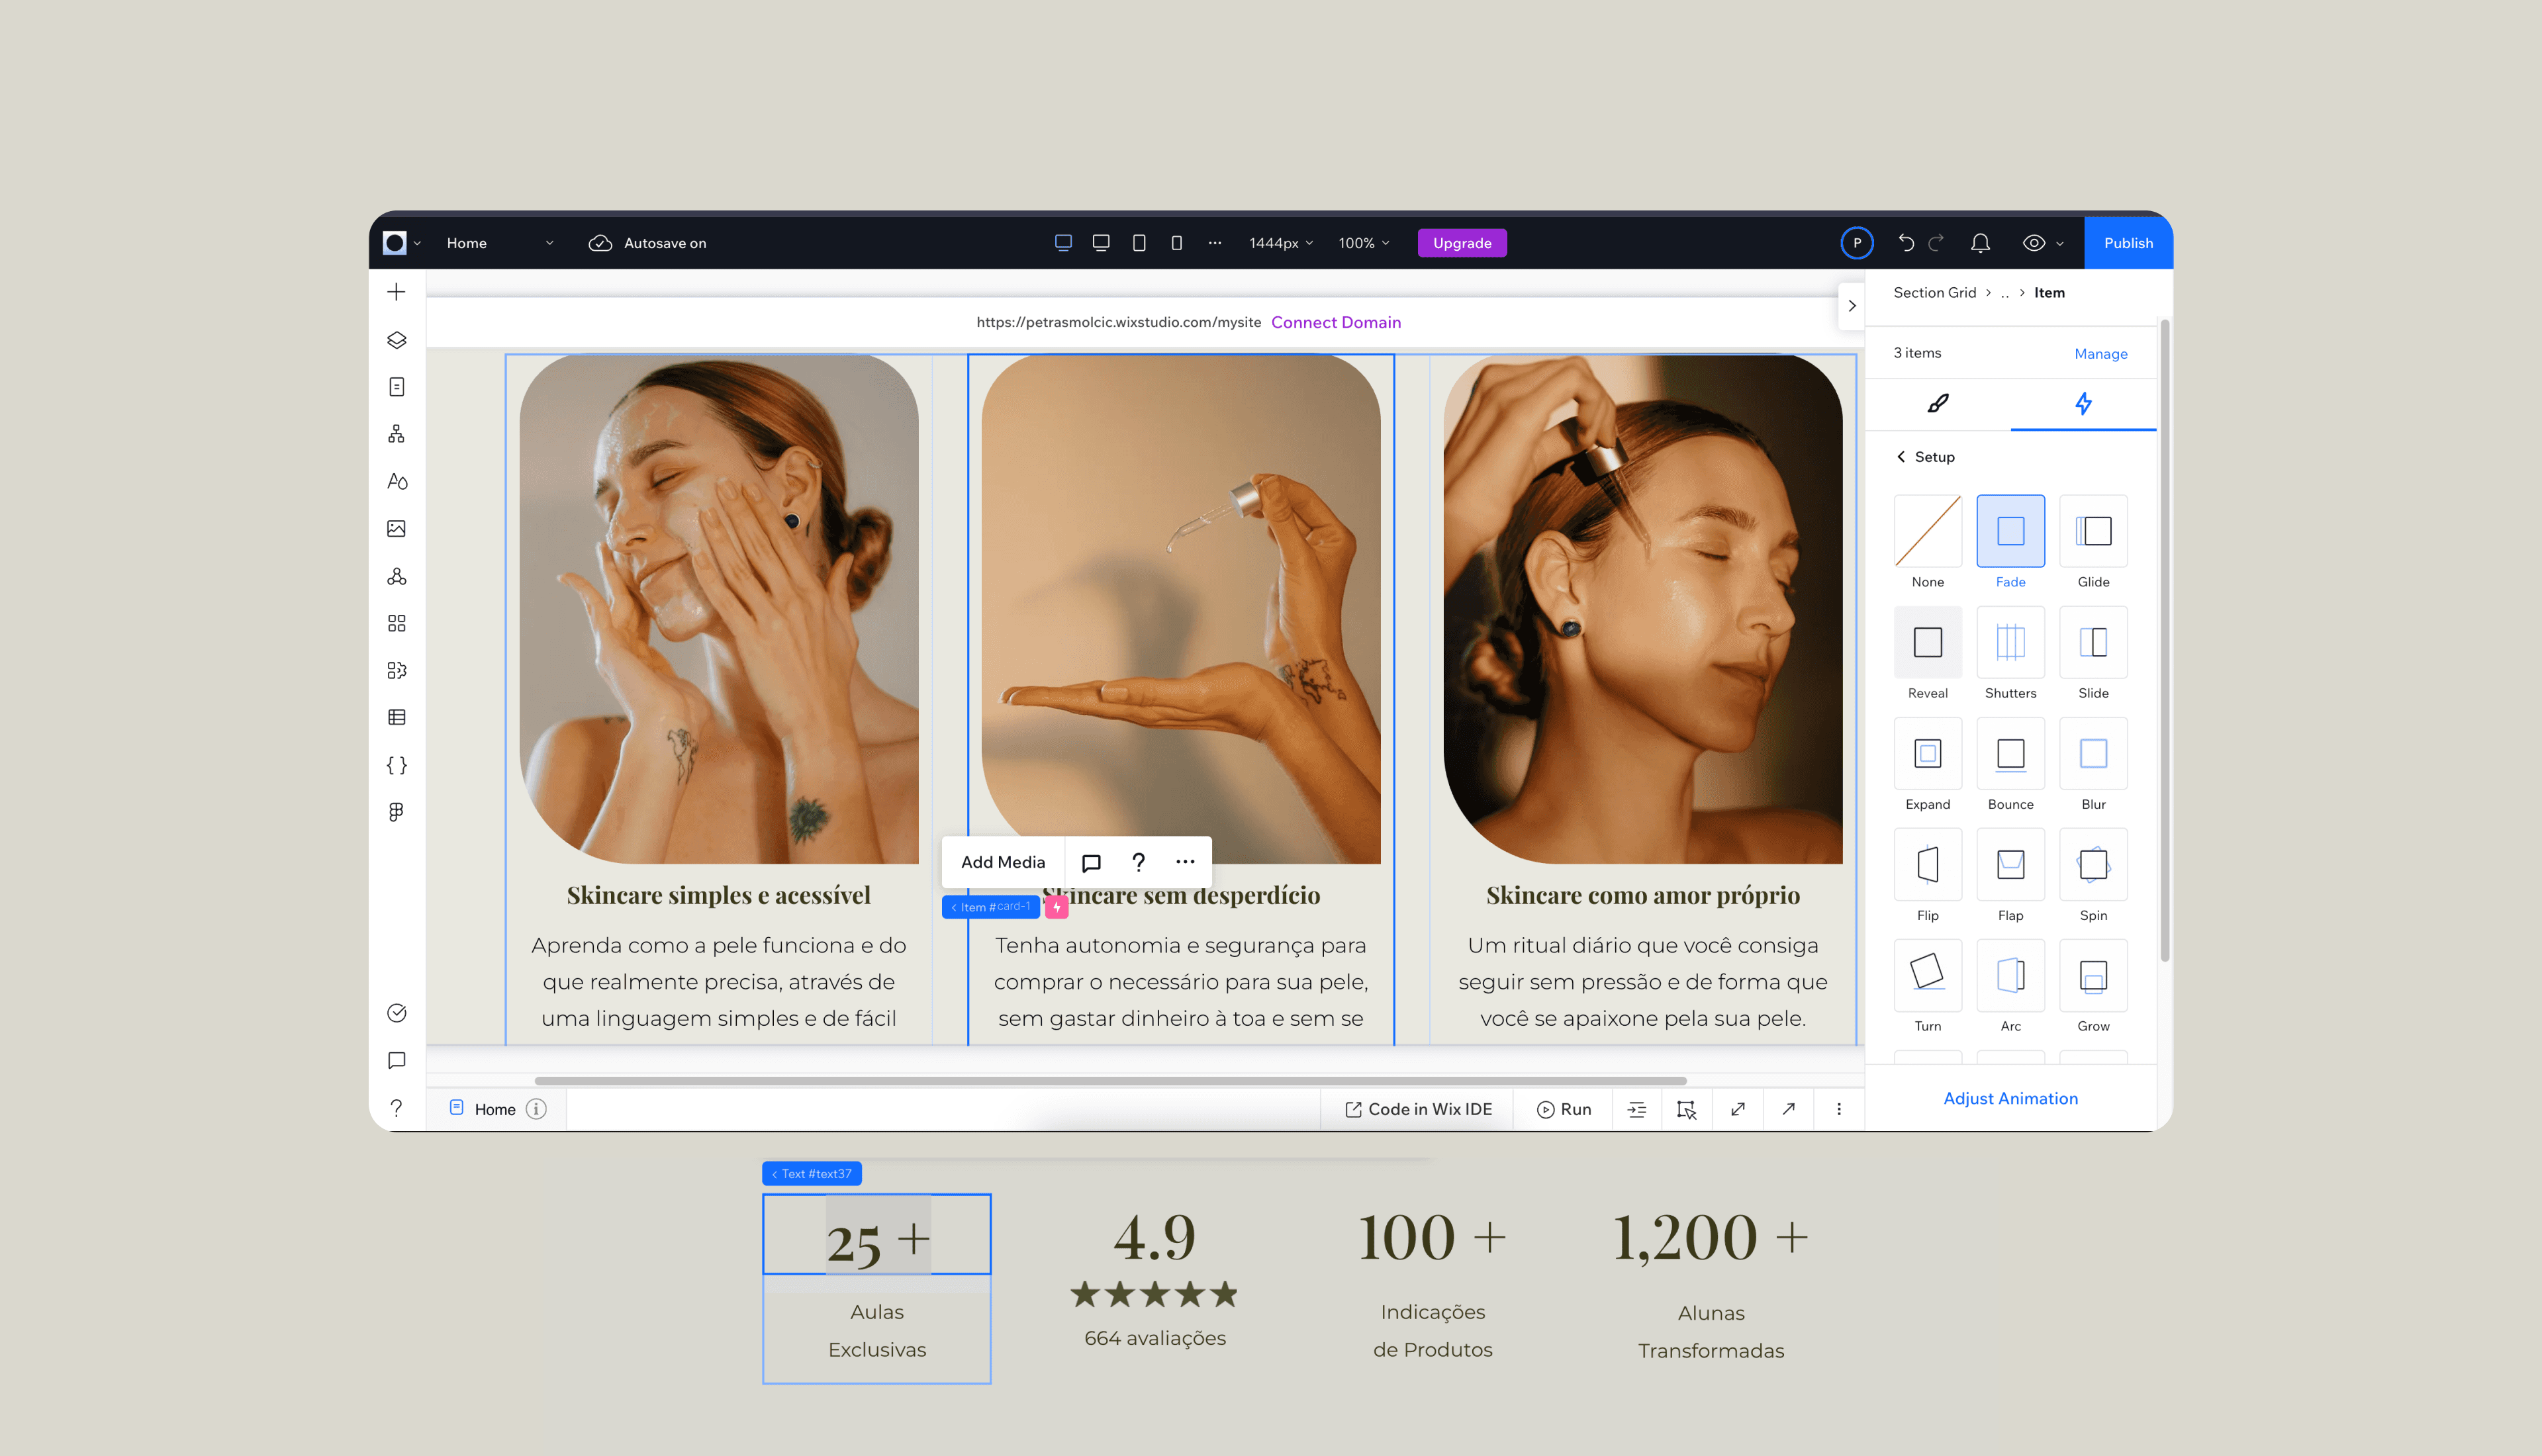Click the comment icon in floating toolbar

click(1091, 862)
